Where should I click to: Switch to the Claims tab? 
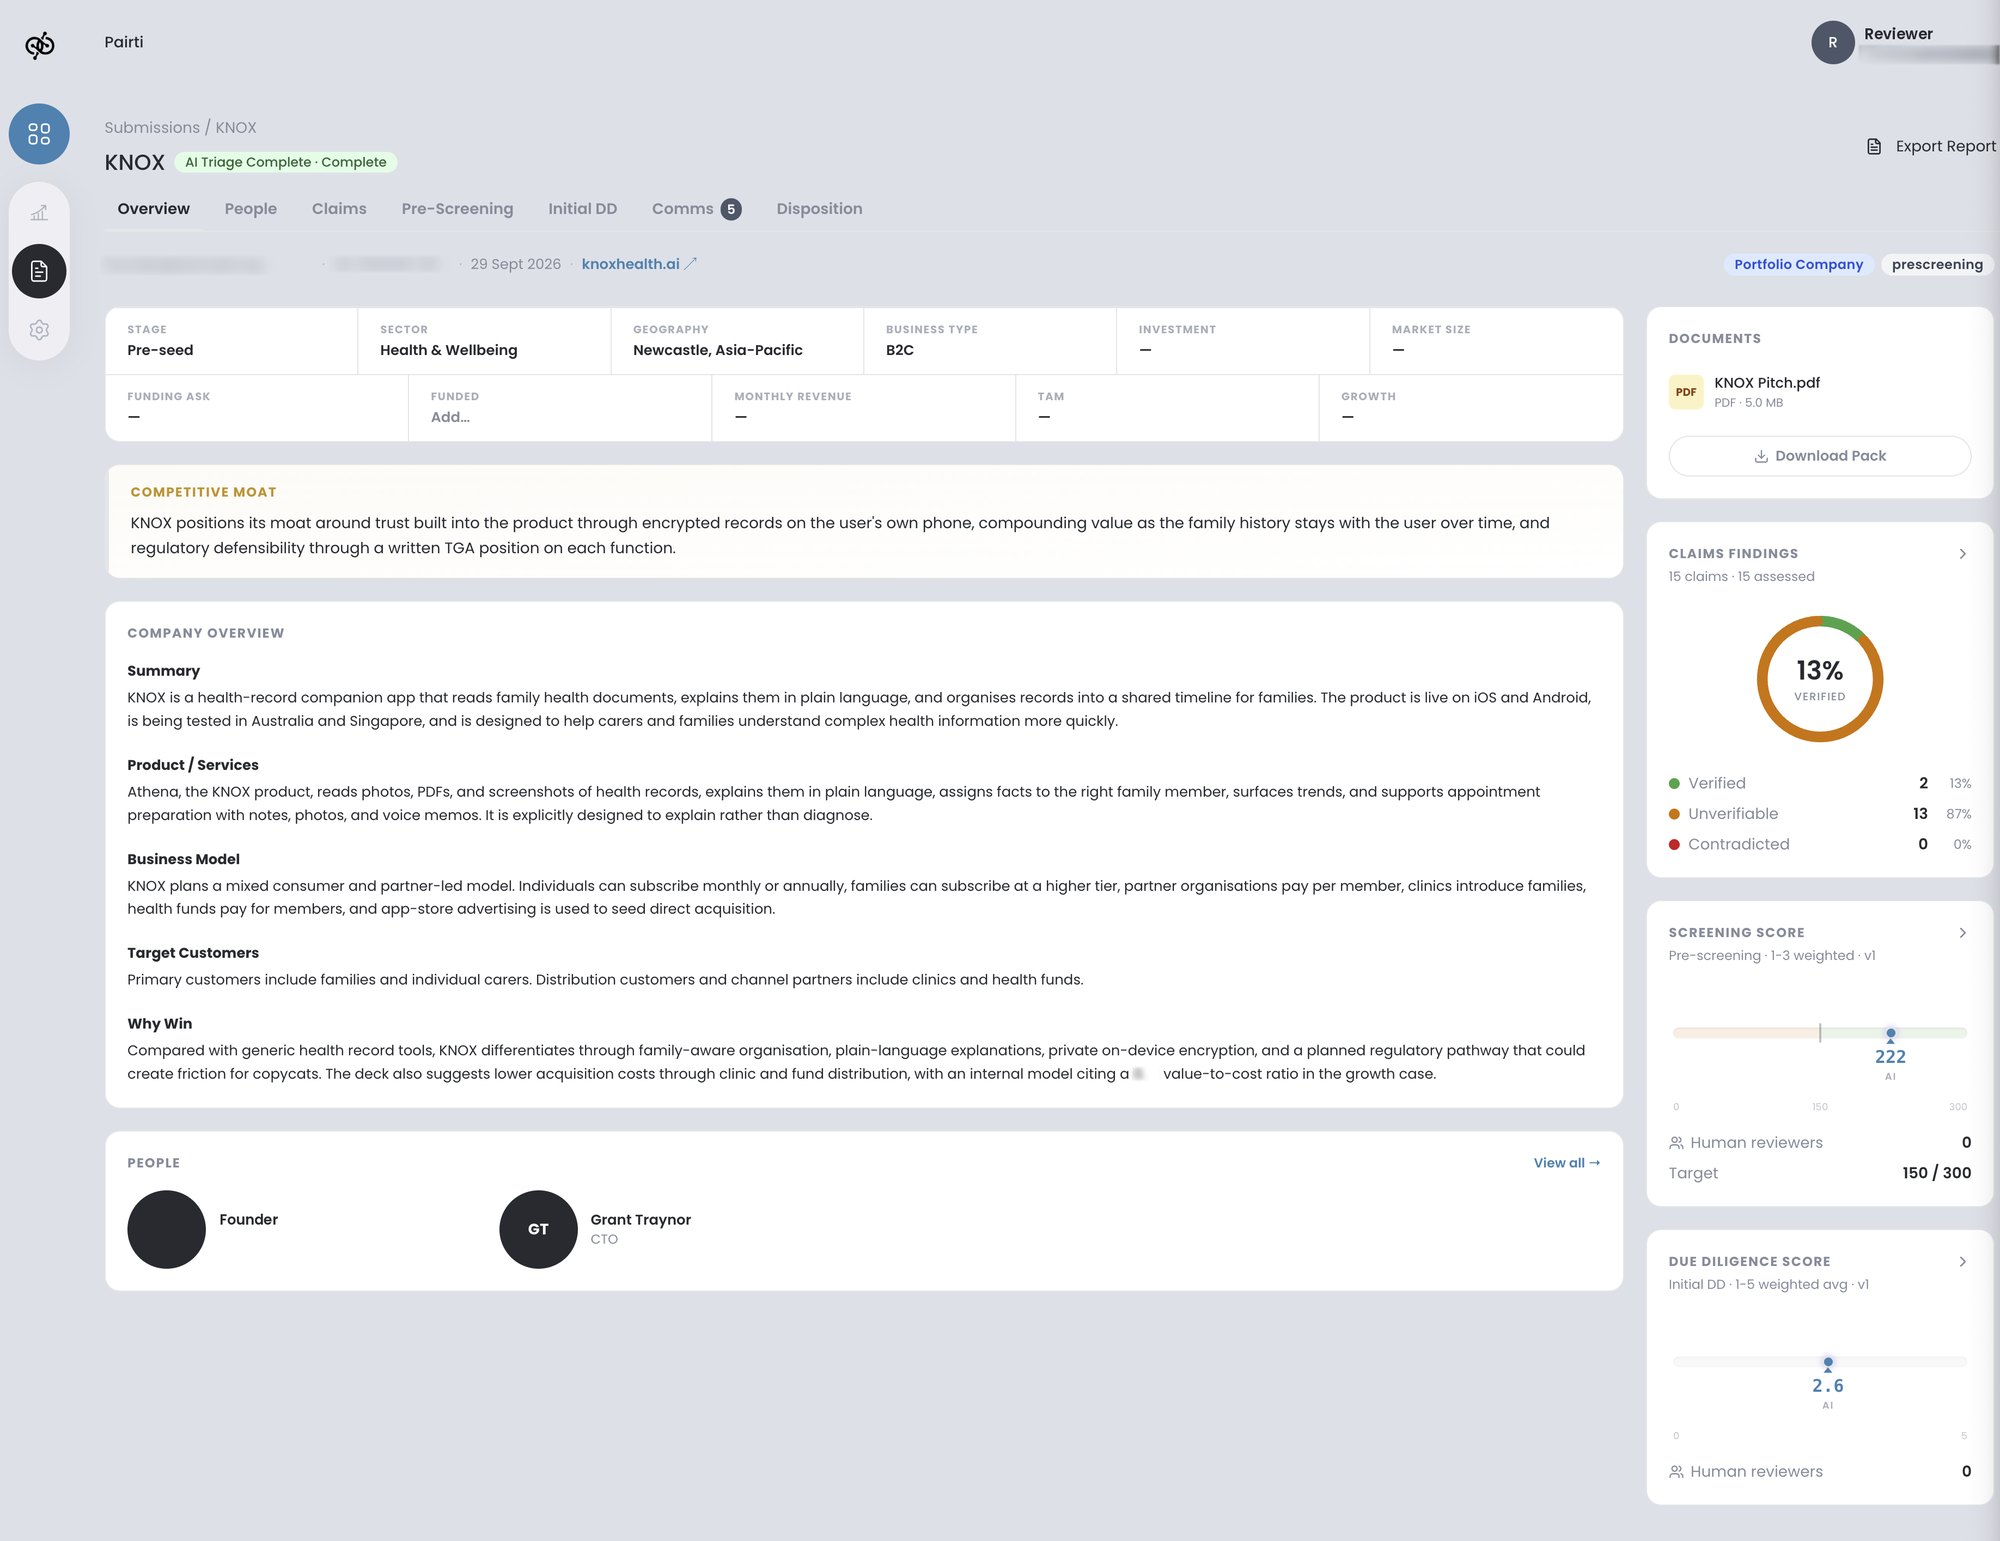[339, 209]
